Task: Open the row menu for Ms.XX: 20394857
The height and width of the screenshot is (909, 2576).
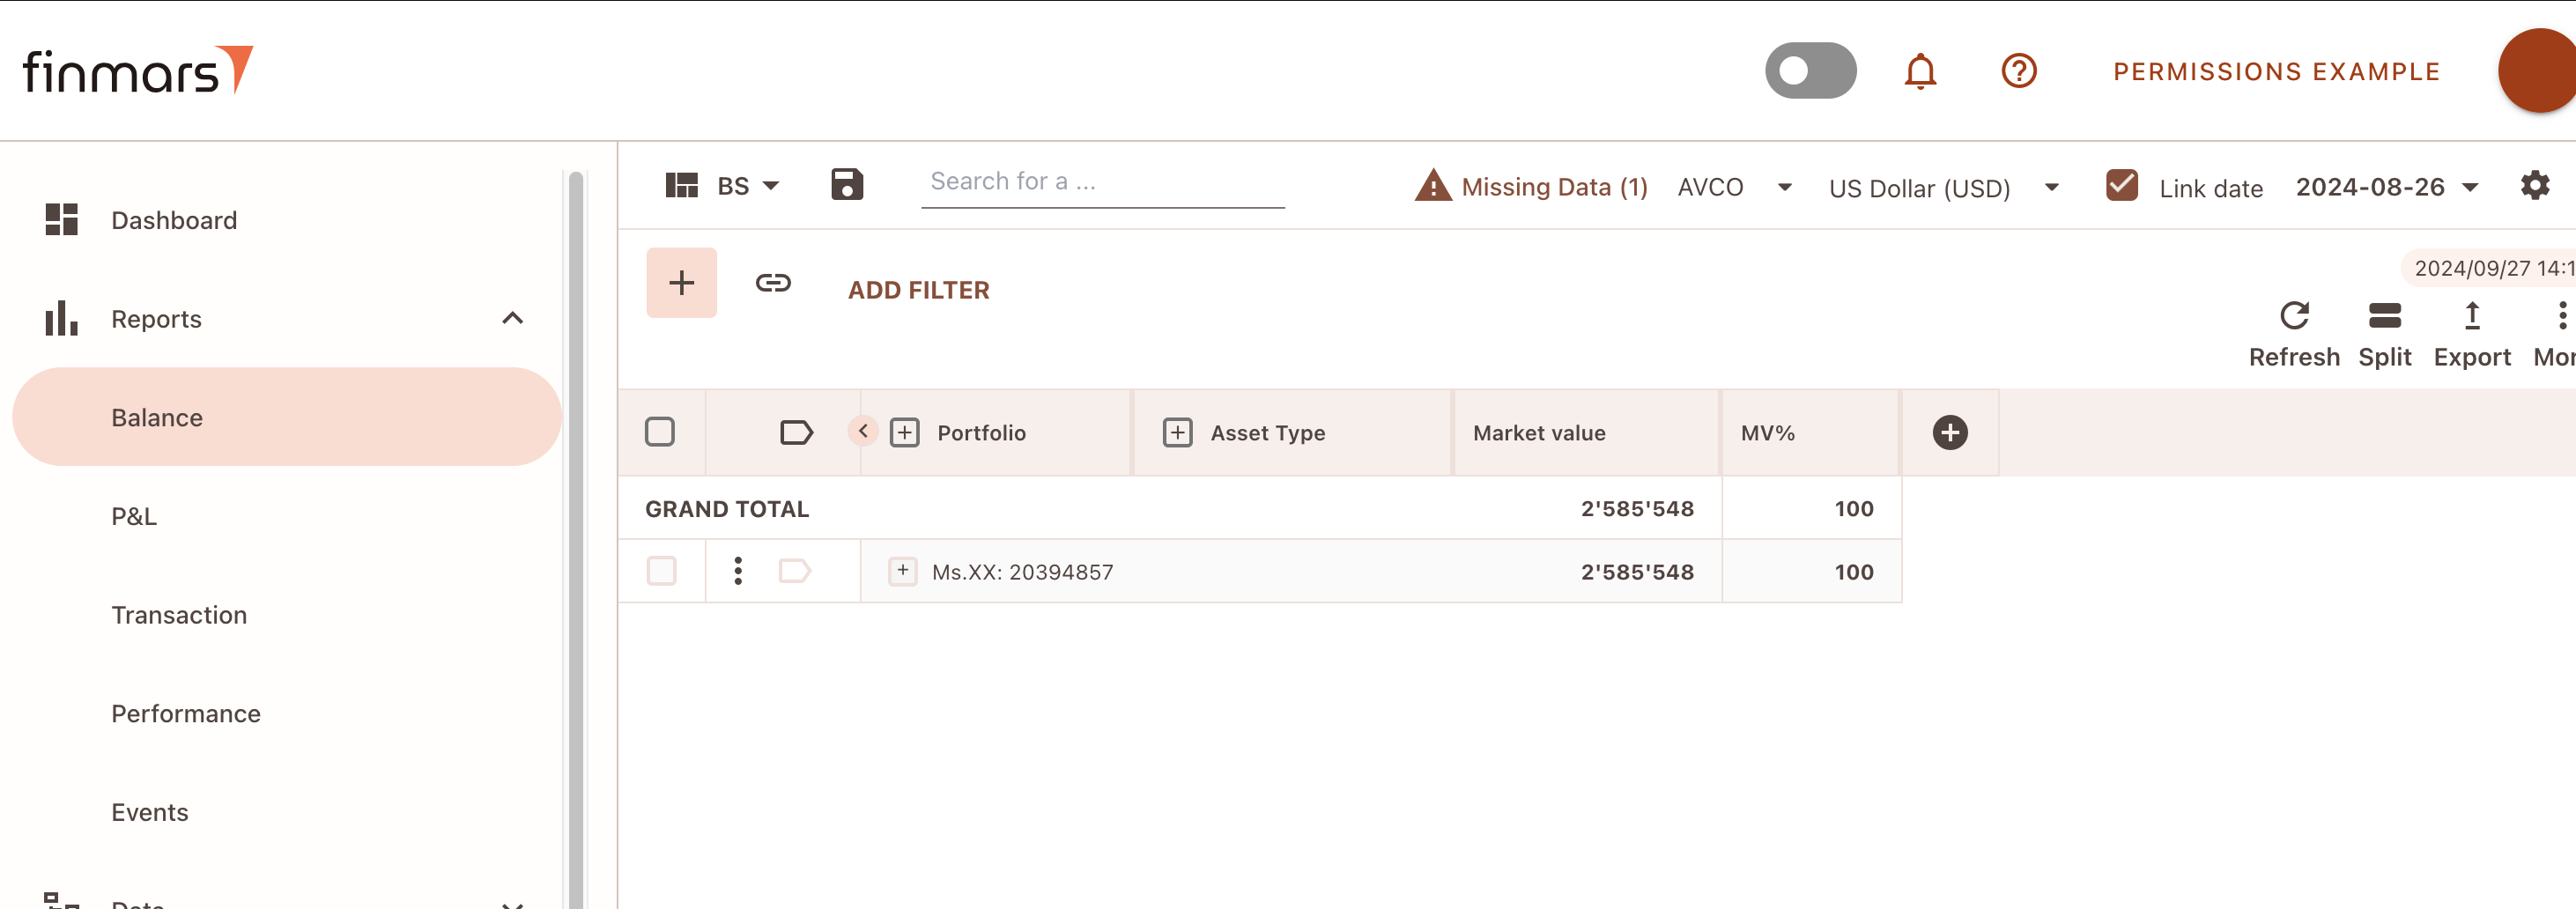Action: 738,571
